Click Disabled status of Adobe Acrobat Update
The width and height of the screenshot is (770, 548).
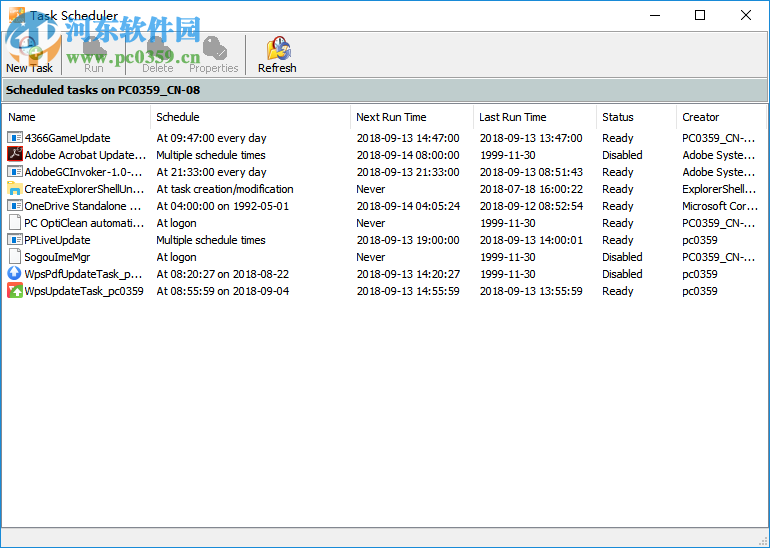(x=622, y=155)
